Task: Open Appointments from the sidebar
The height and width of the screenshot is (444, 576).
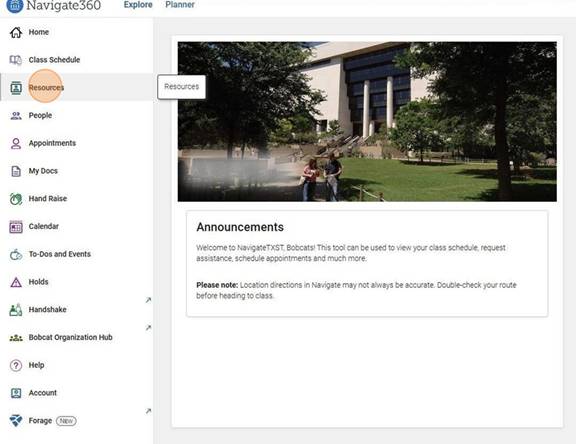Action: tap(52, 143)
